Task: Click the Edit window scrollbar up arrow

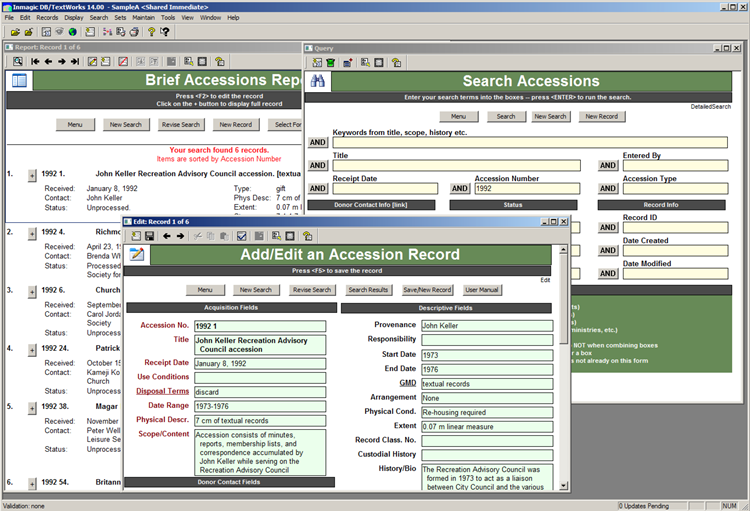Action: tap(563, 250)
